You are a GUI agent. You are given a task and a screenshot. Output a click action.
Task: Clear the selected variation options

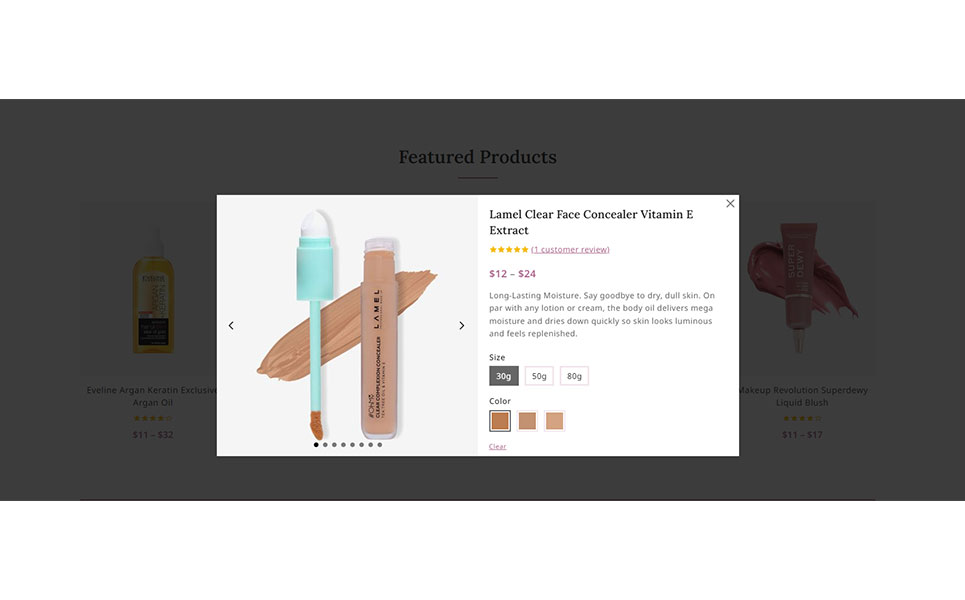(497, 447)
